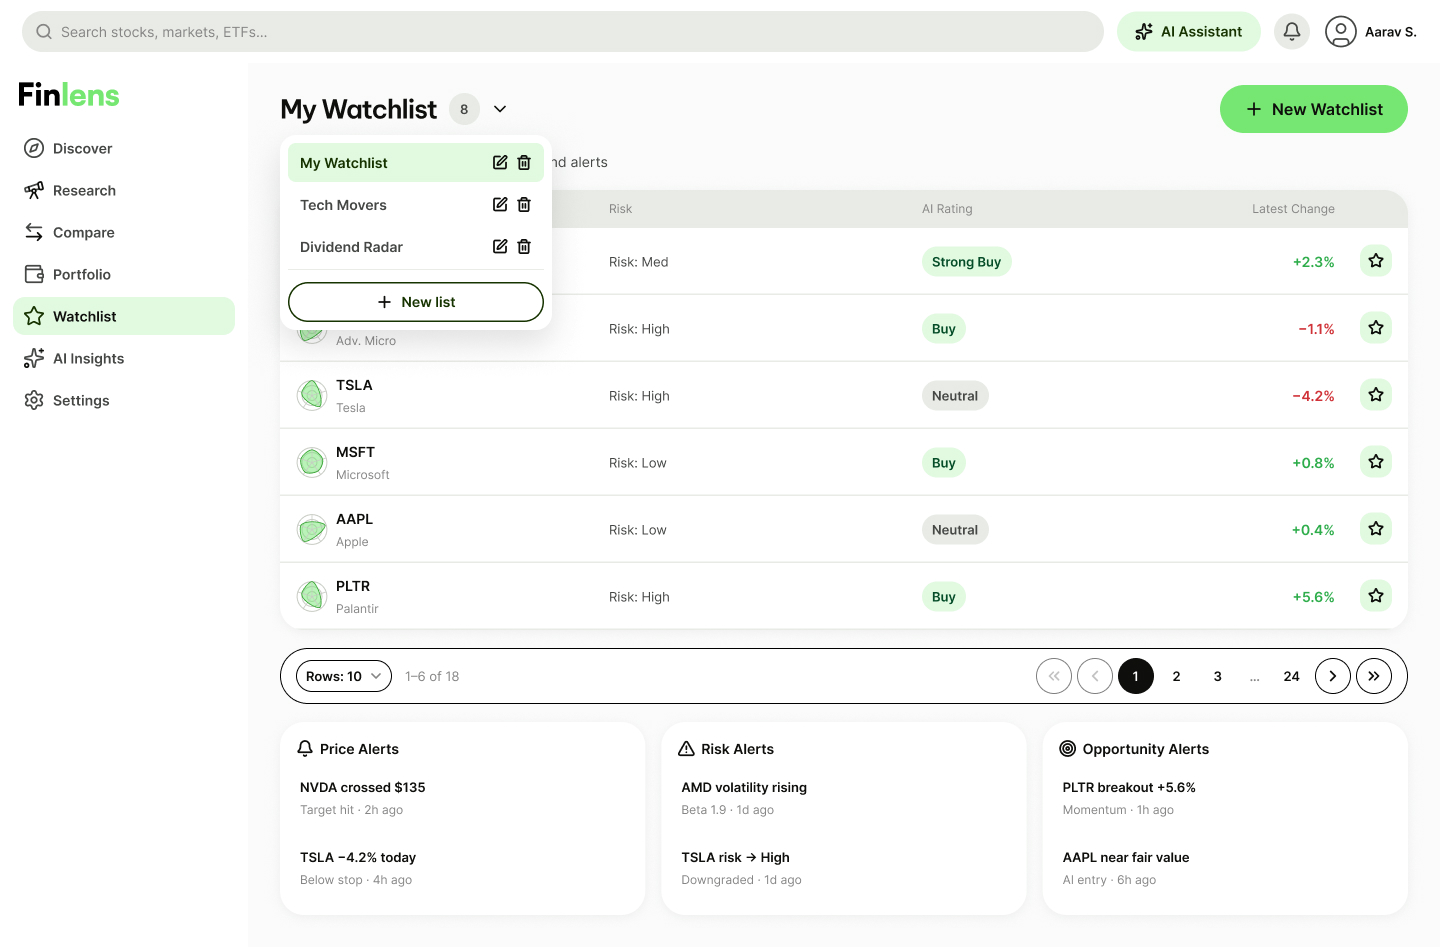Viewport: 1440px width, 947px height.
Task: Delete the My Watchlist list
Action: click(x=524, y=163)
